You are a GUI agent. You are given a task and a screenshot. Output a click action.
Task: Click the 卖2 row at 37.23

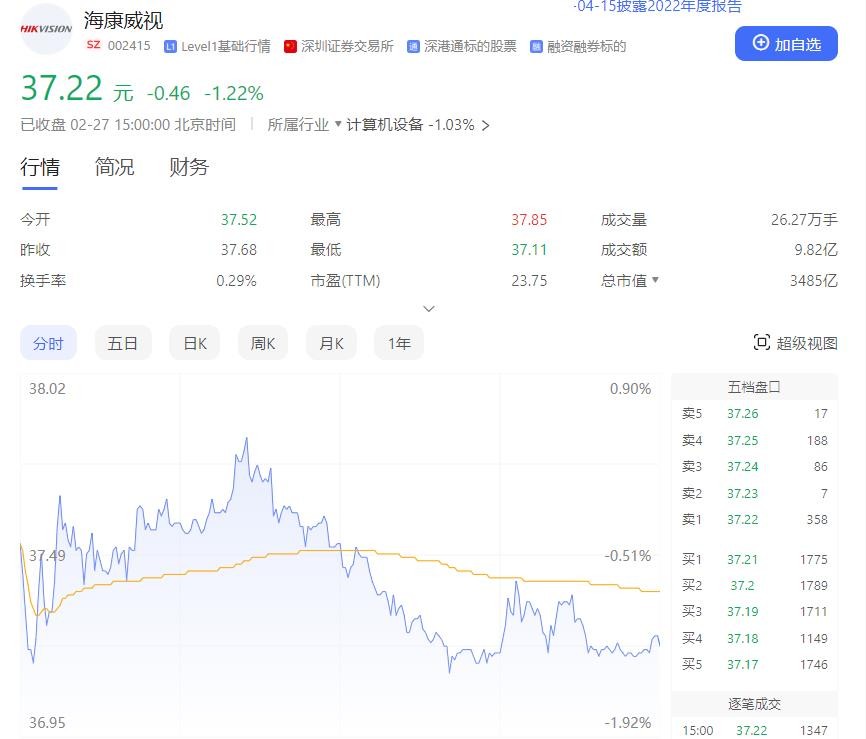pos(754,493)
